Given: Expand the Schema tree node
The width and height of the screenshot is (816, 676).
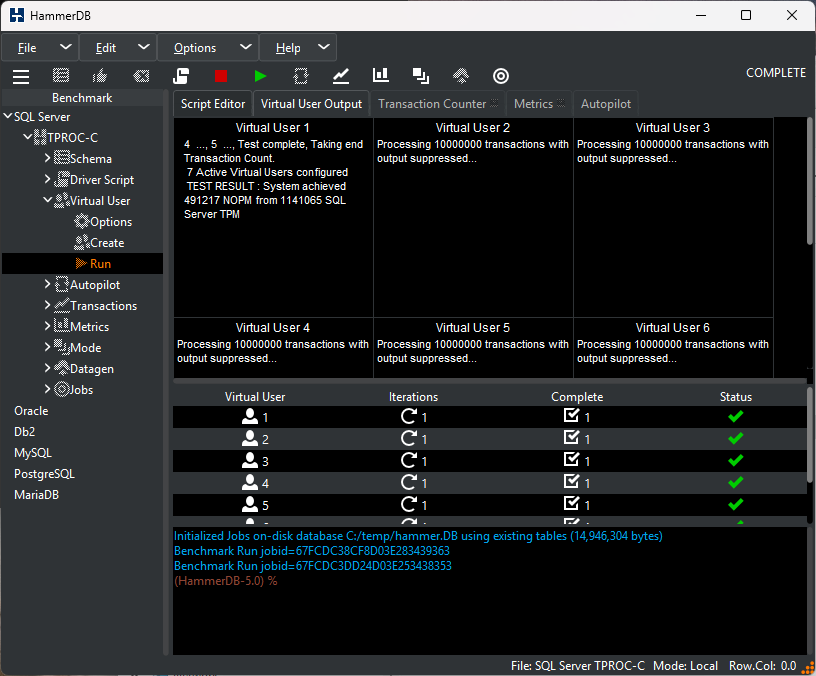Looking at the screenshot, I should point(48,158).
